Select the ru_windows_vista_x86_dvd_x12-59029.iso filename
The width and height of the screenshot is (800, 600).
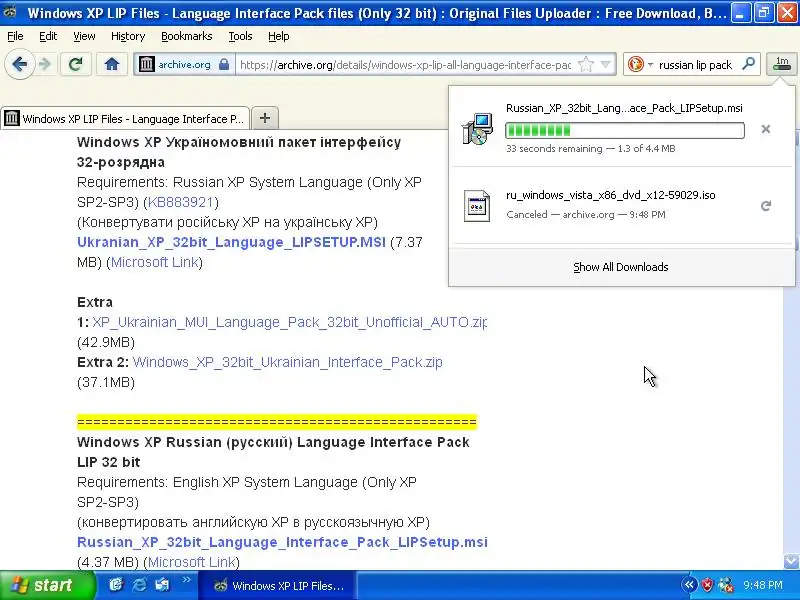pyautogui.click(x=610, y=195)
